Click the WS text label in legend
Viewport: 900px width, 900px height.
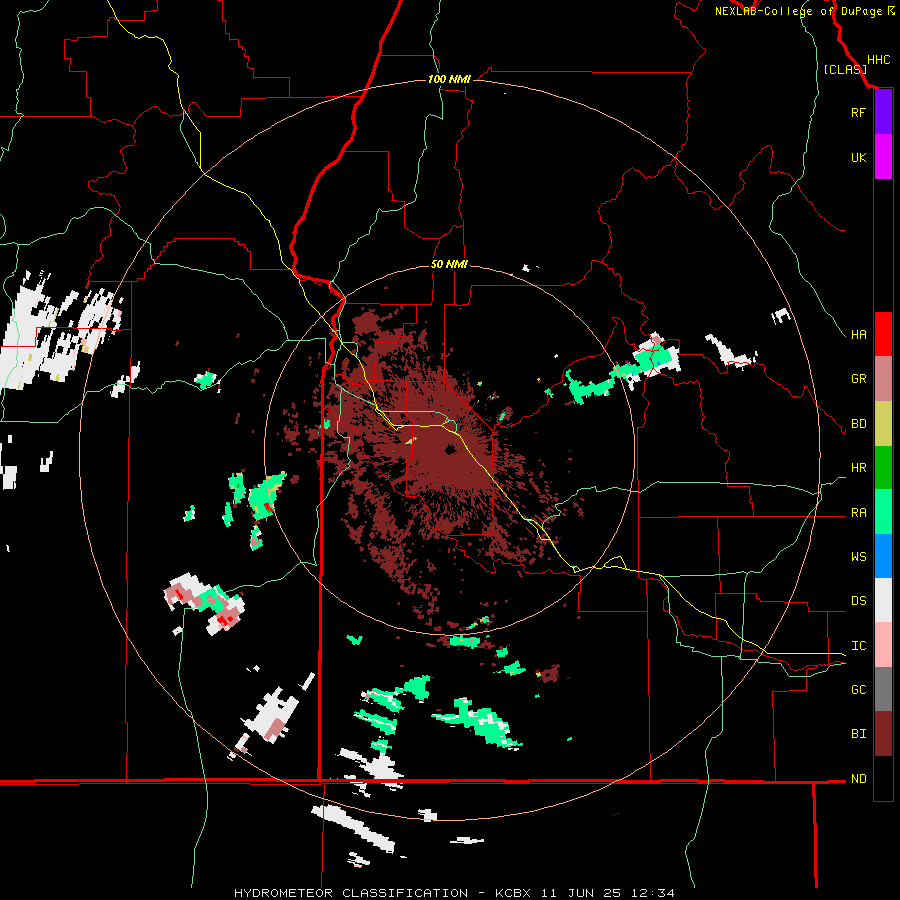tap(858, 557)
